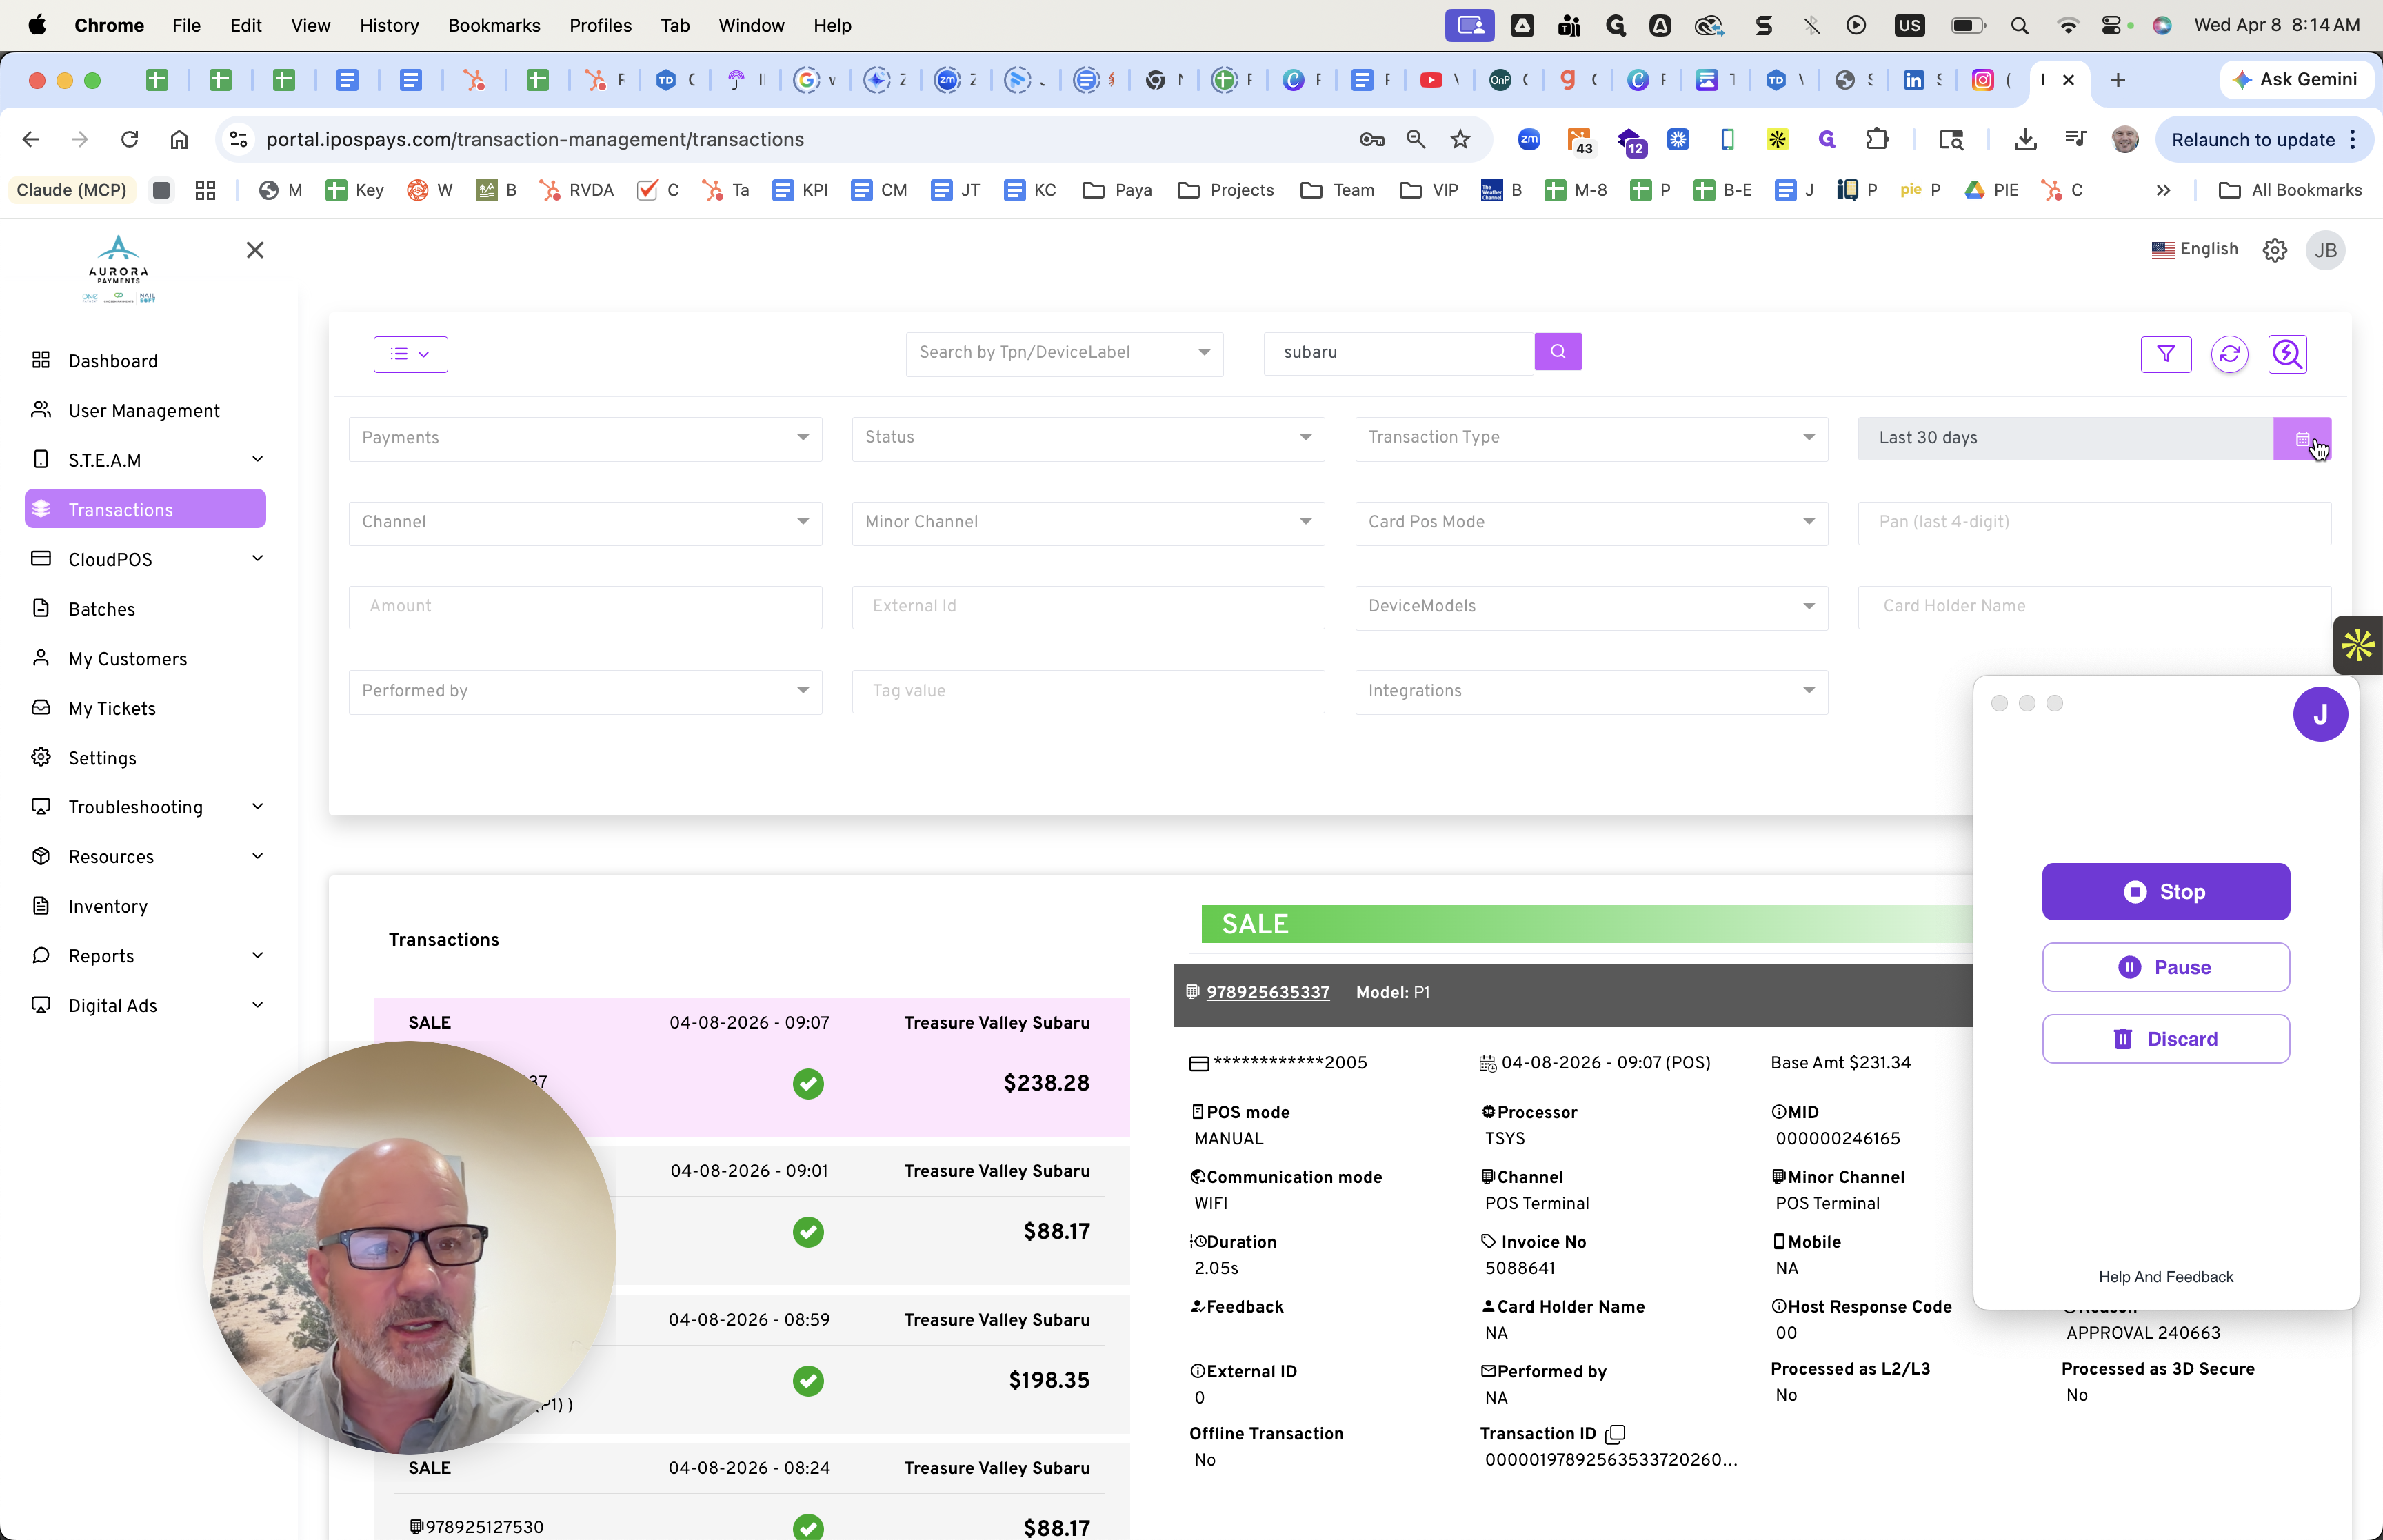Image resolution: width=2383 pixels, height=1540 pixels.
Task: Open the Bookmarks menu in menu bar
Action: [x=493, y=25]
